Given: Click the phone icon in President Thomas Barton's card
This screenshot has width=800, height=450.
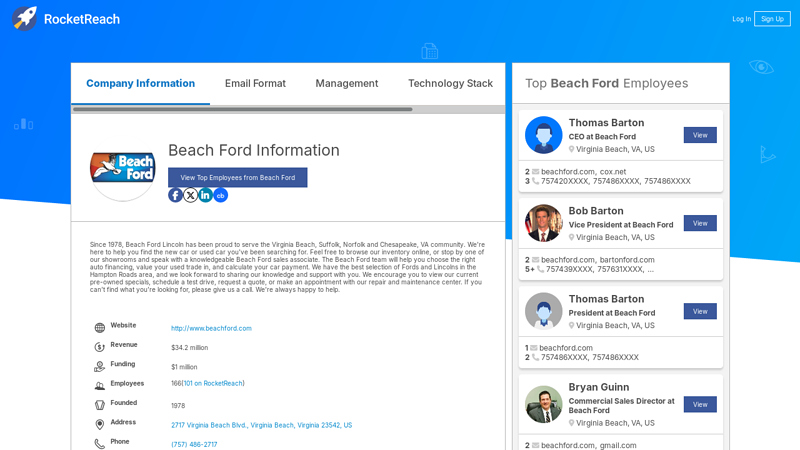Looking at the screenshot, I should coord(536,357).
